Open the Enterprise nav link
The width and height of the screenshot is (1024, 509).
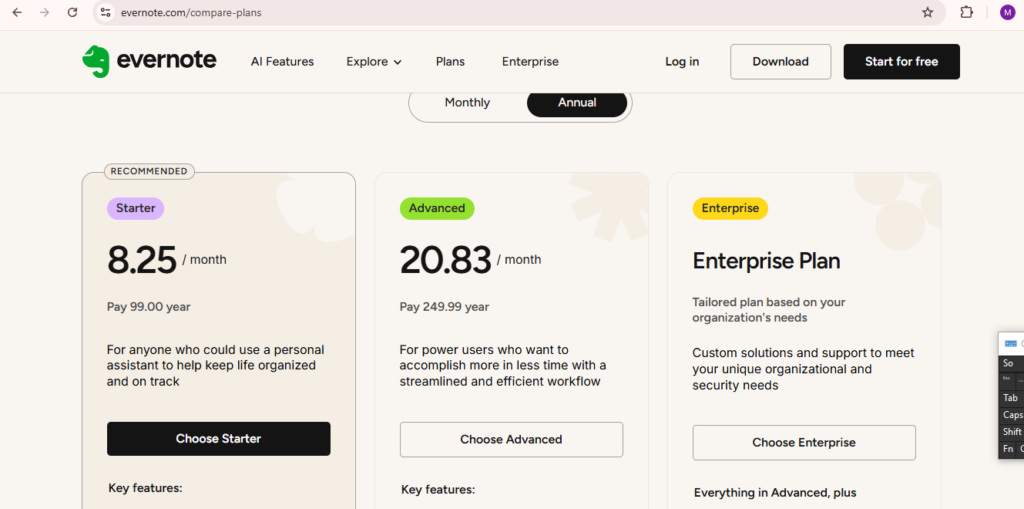point(530,61)
